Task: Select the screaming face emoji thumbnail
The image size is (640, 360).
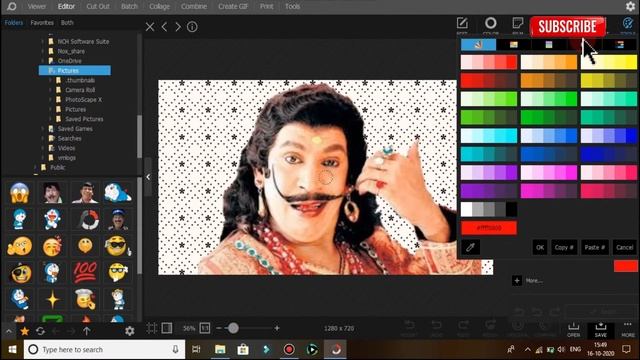Action: 19,193
